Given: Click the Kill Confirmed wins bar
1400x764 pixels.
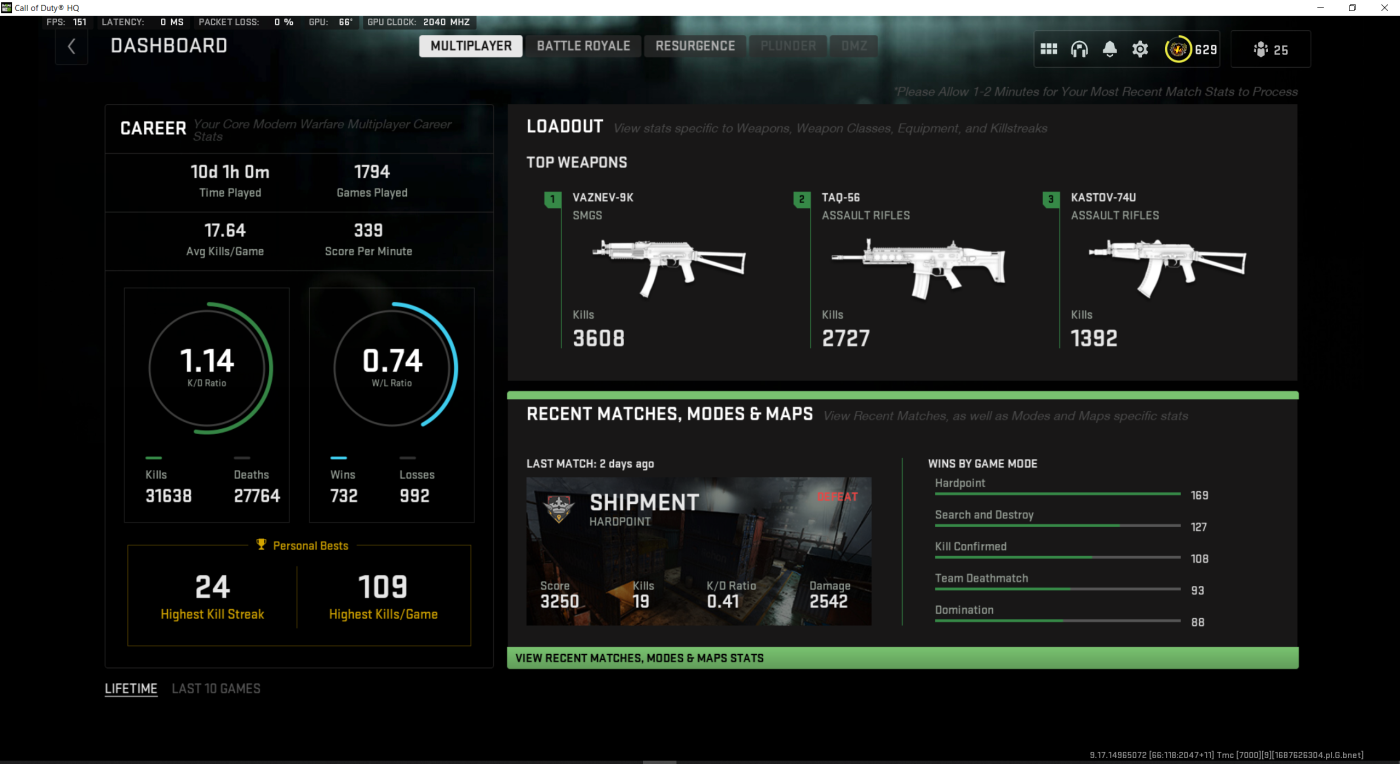Looking at the screenshot, I should pos(1058,558).
